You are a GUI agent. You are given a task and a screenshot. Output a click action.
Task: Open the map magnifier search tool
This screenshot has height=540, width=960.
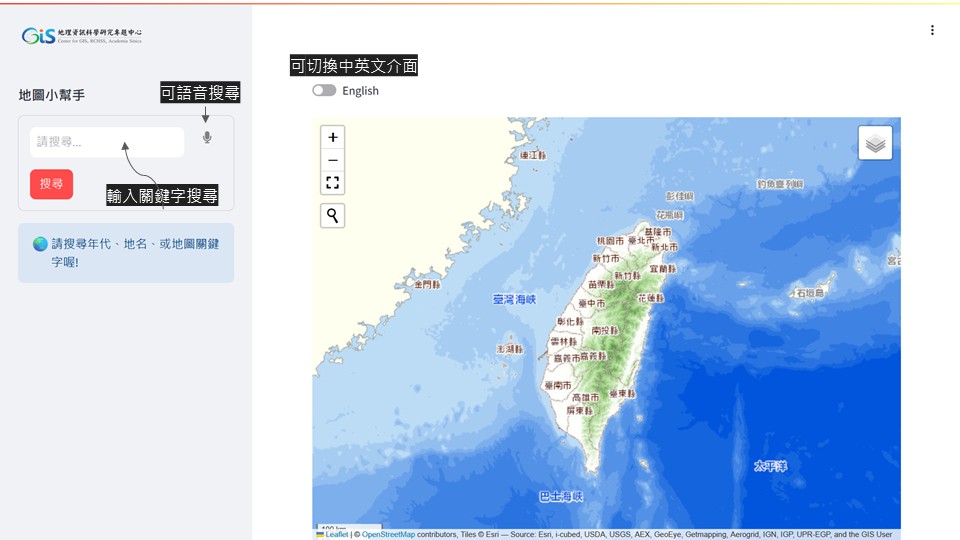(x=333, y=215)
